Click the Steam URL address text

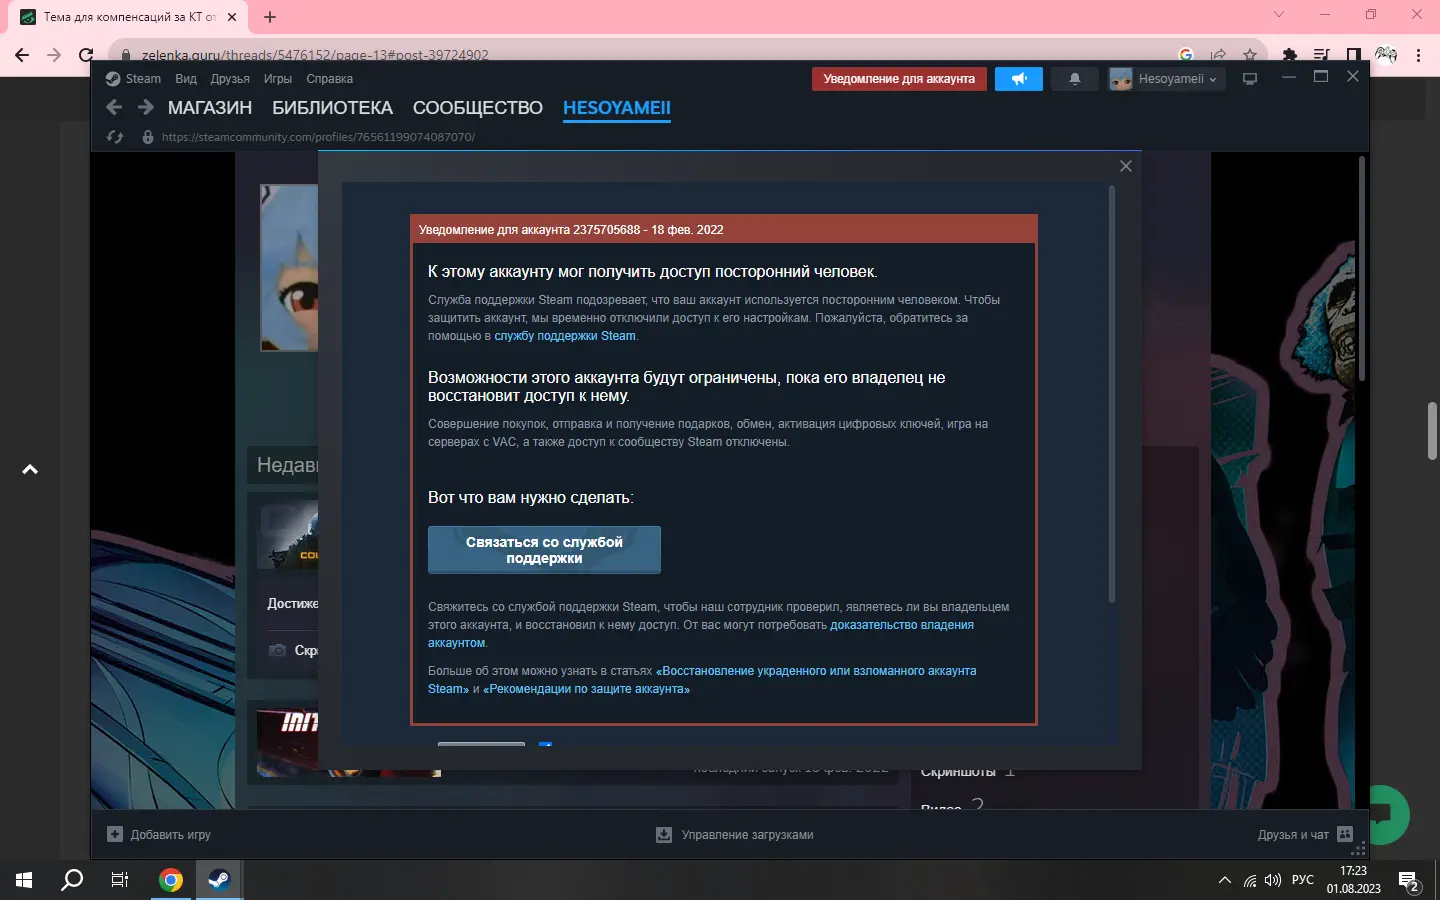[318, 137]
